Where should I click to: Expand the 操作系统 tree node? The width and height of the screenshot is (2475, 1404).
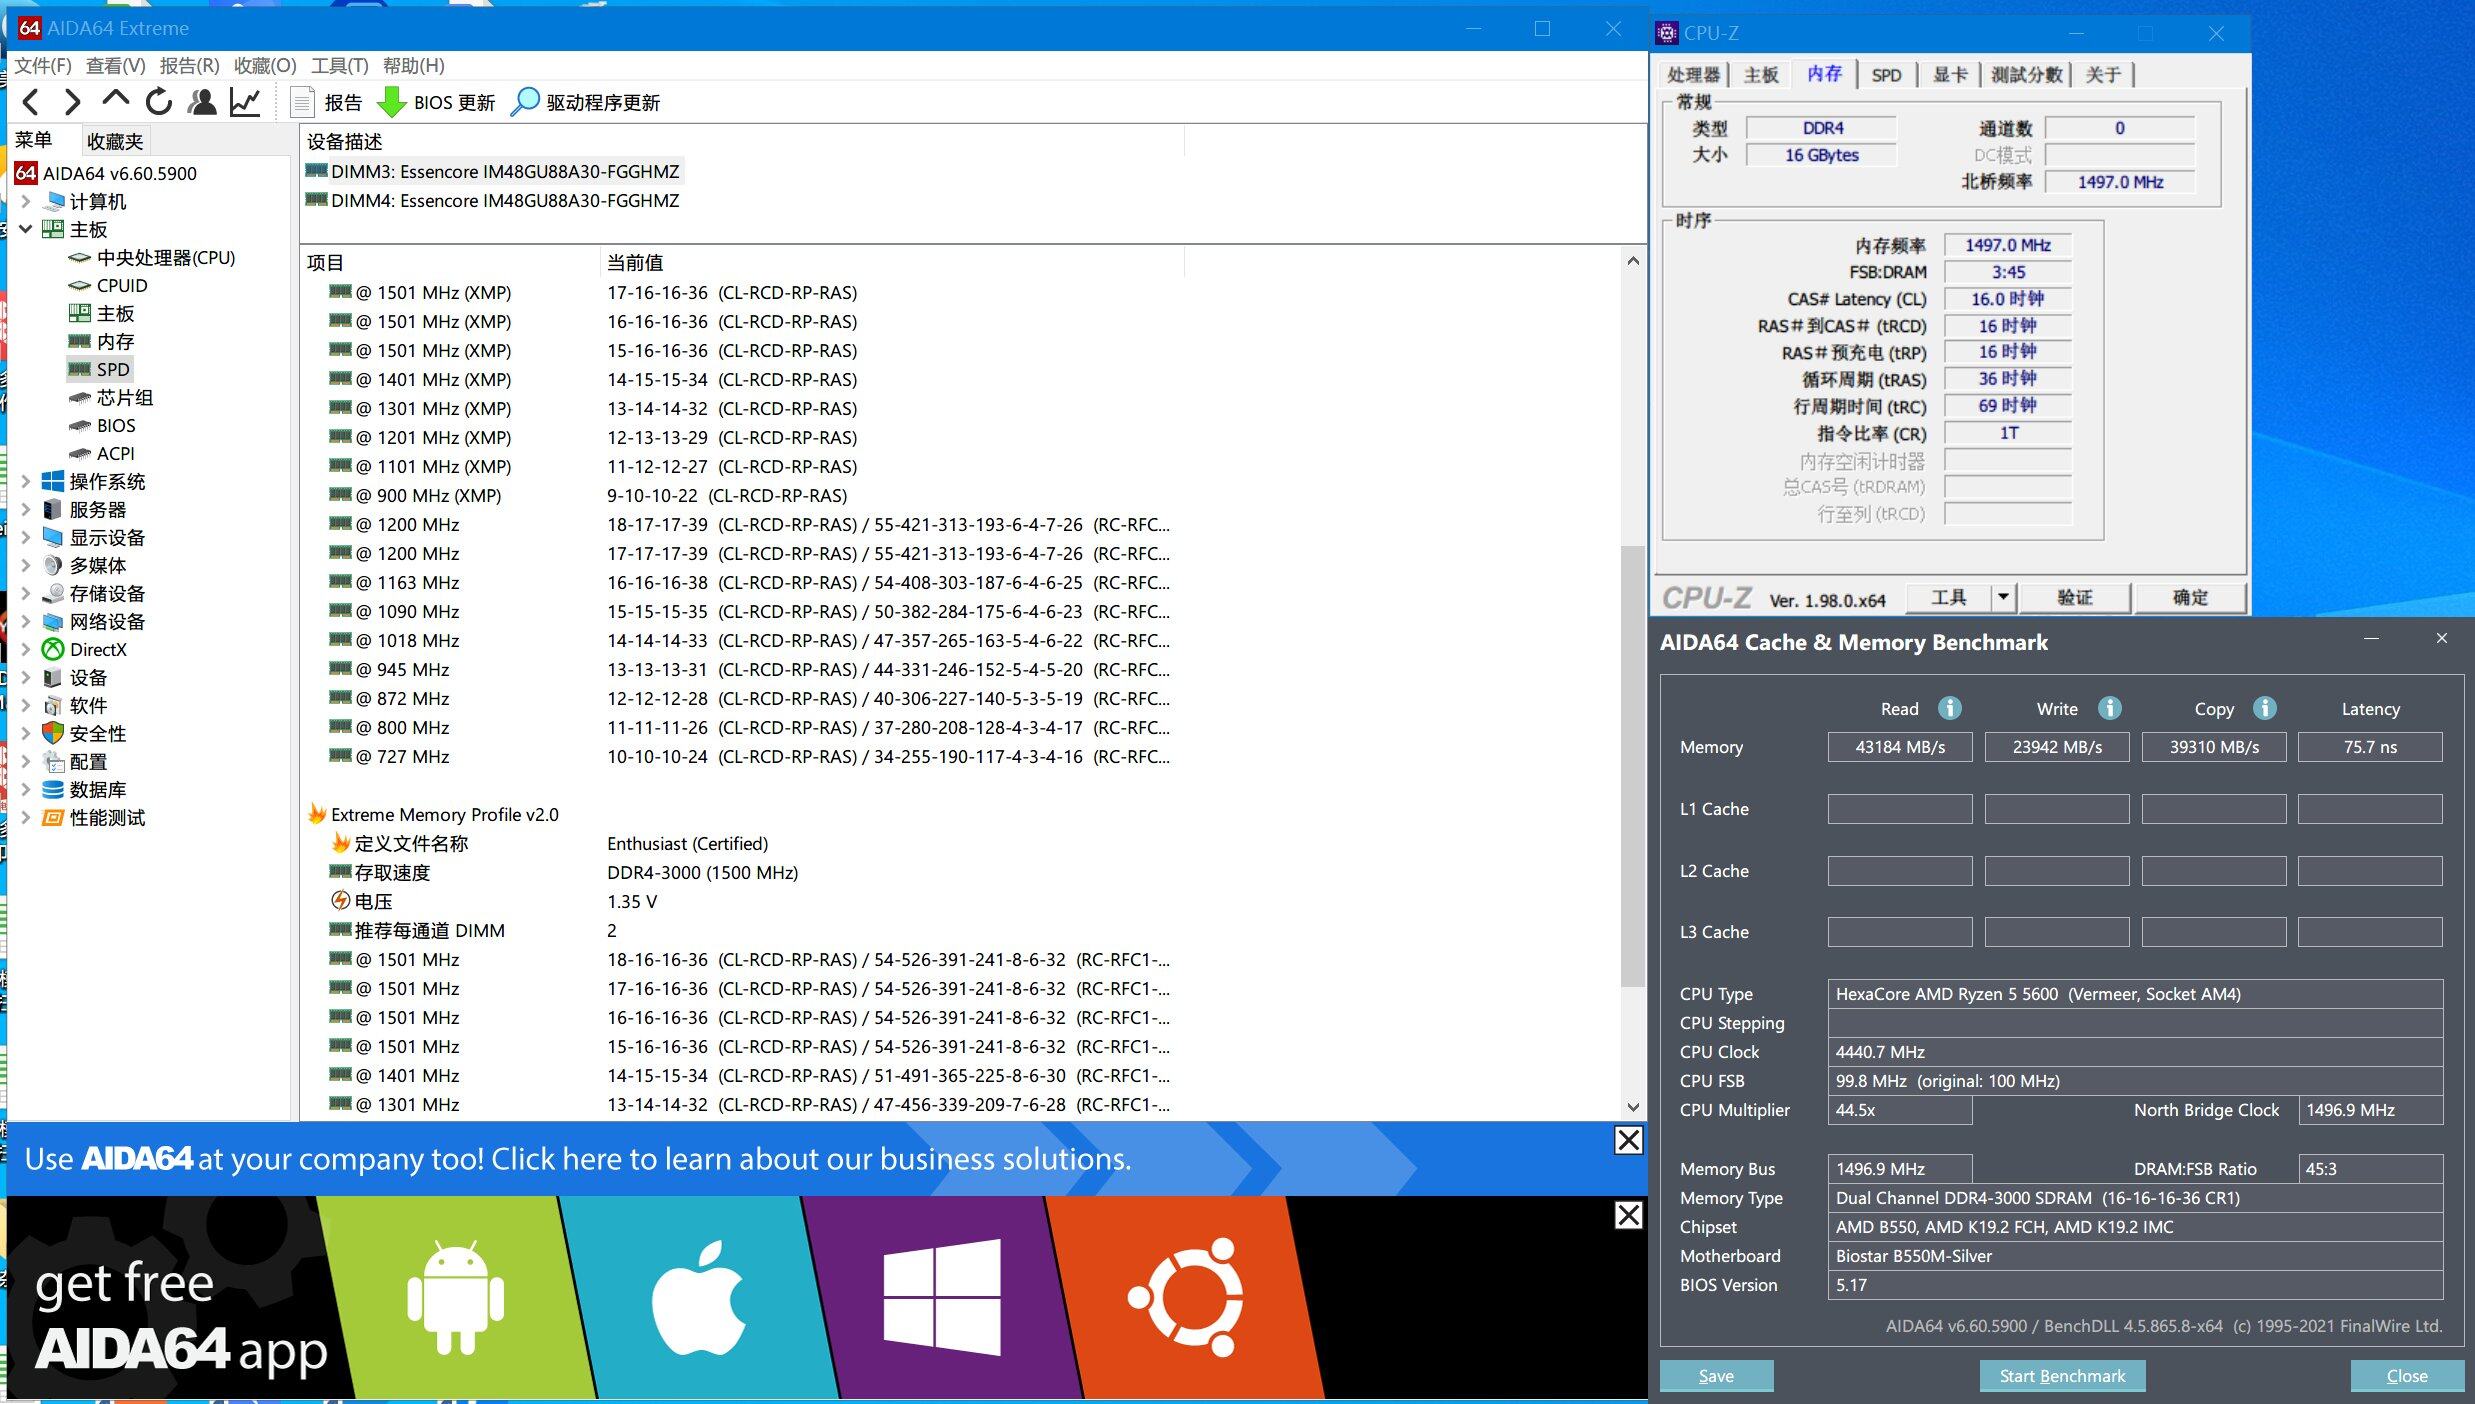click(x=26, y=481)
